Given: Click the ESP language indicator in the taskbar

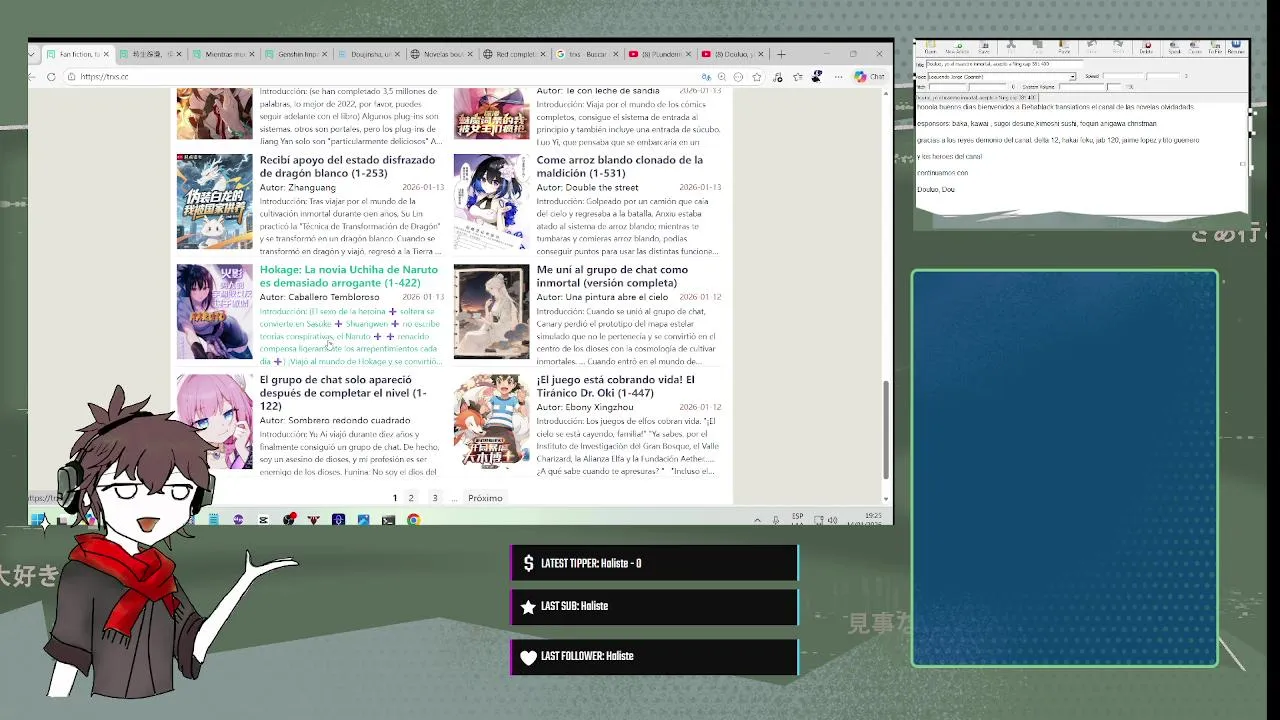Looking at the screenshot, I should pos(797,518).
